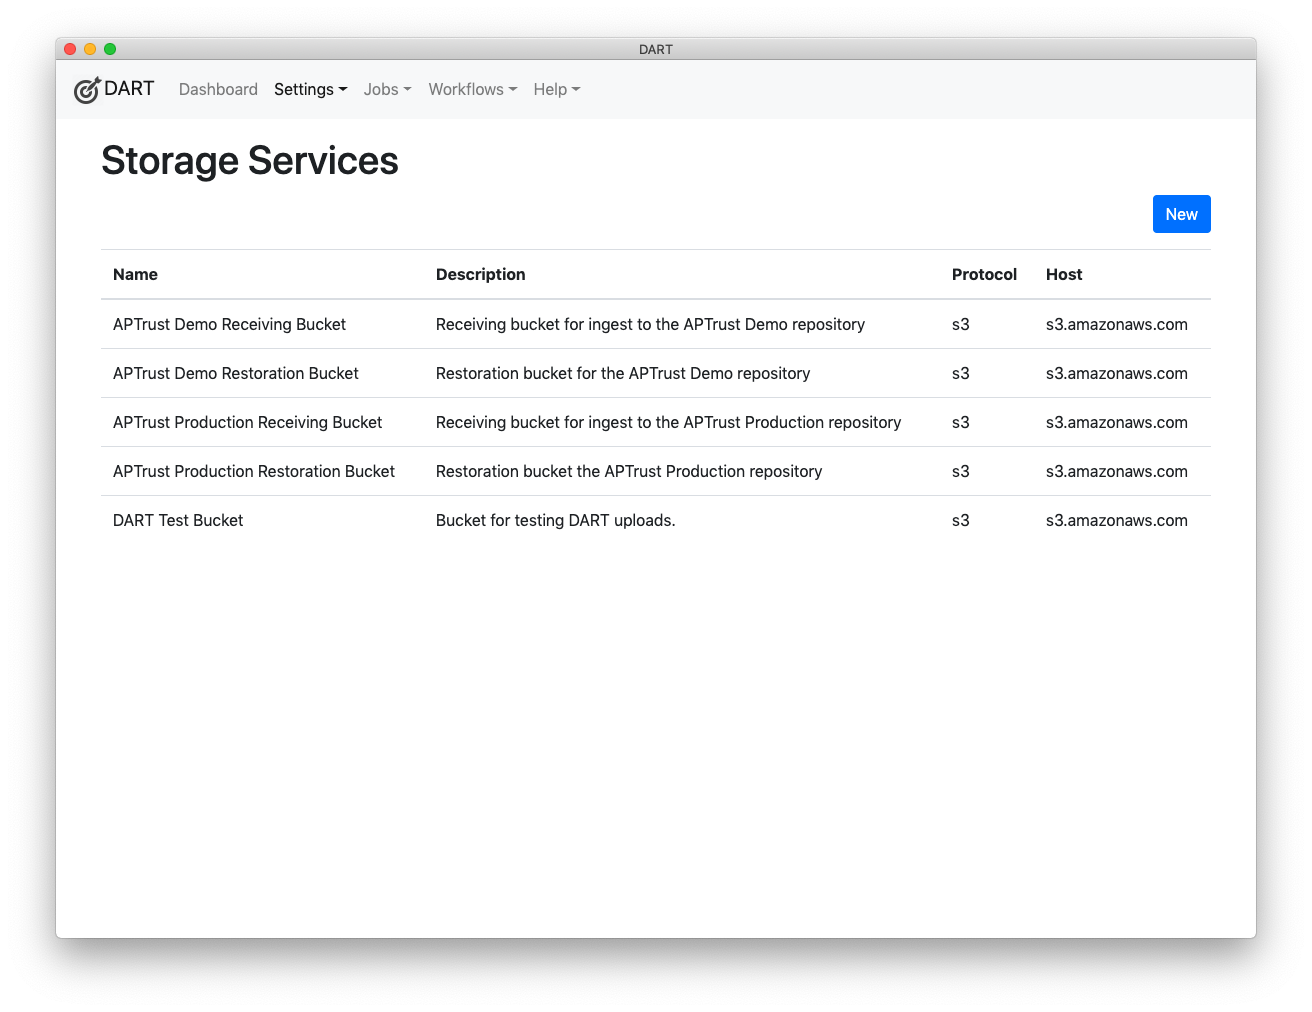1312x1012 pixels.
Task: Click the Protocol column header
Action: (984, 274)
